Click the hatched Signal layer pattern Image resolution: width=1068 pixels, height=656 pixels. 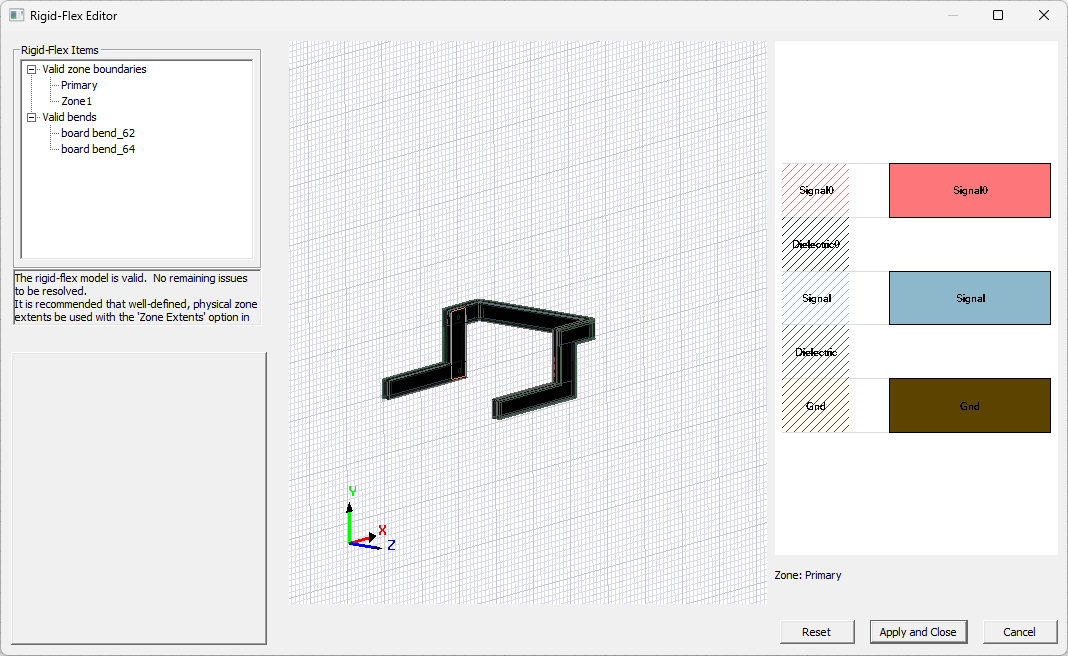point(815,298)
